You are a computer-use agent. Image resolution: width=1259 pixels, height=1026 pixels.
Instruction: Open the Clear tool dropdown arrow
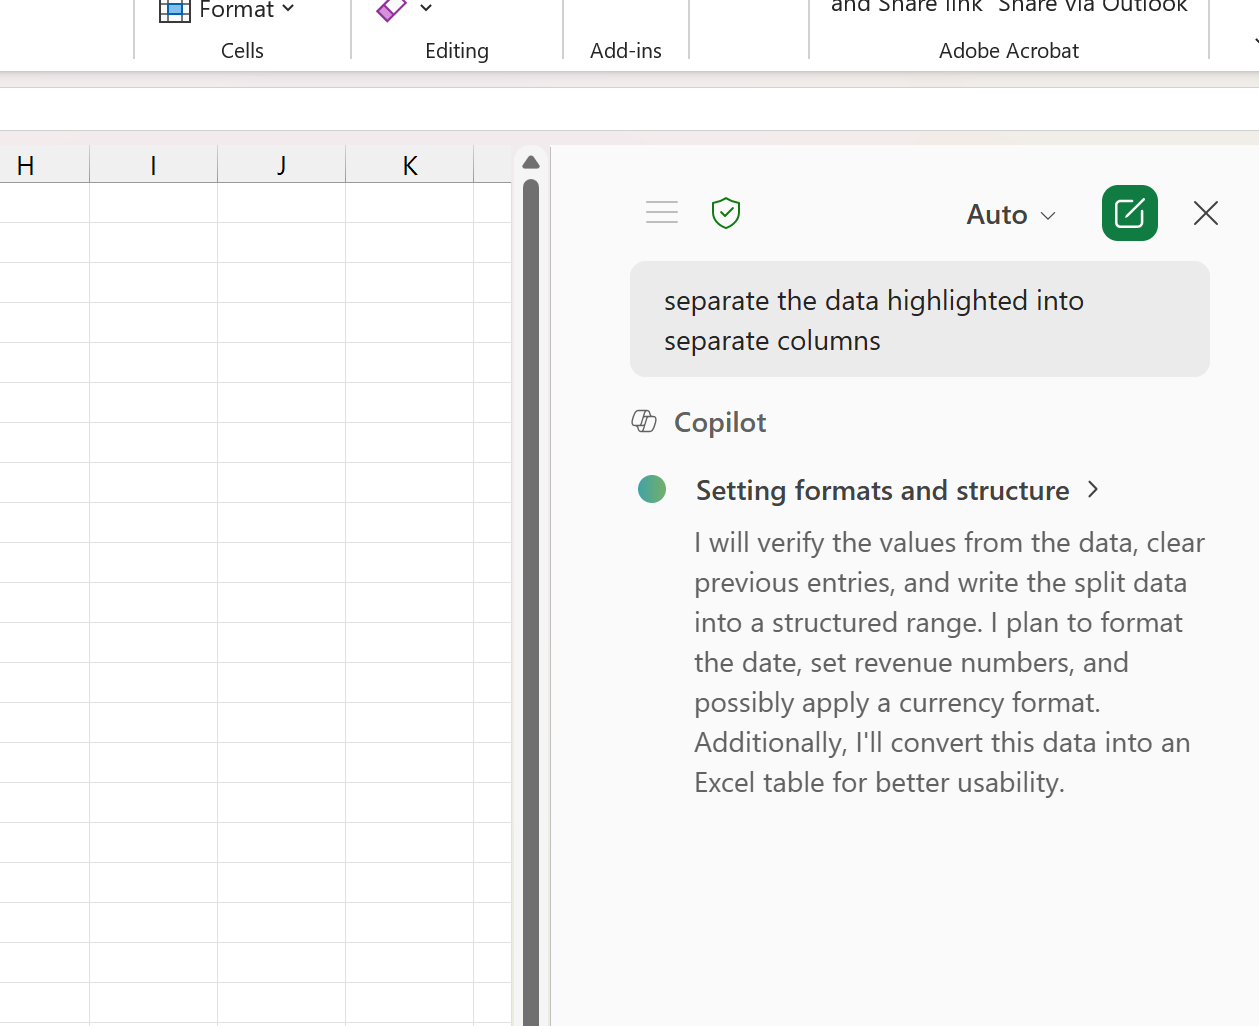425,10
